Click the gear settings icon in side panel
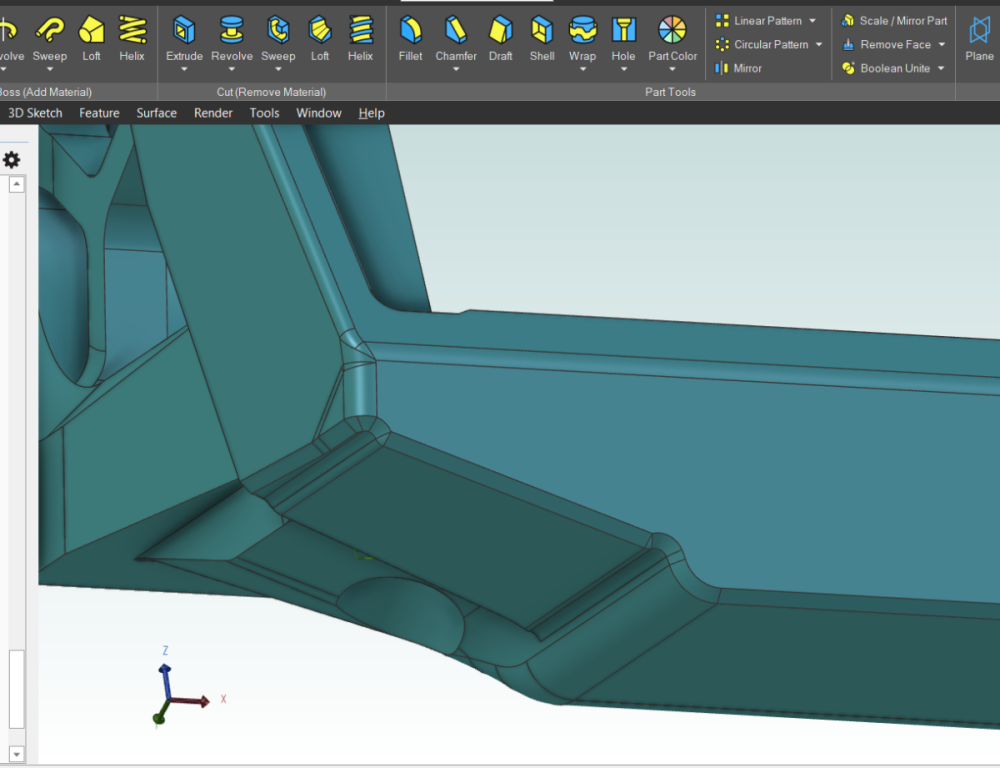Screen dimensions: 1000x768 click(x=11, y=159)
